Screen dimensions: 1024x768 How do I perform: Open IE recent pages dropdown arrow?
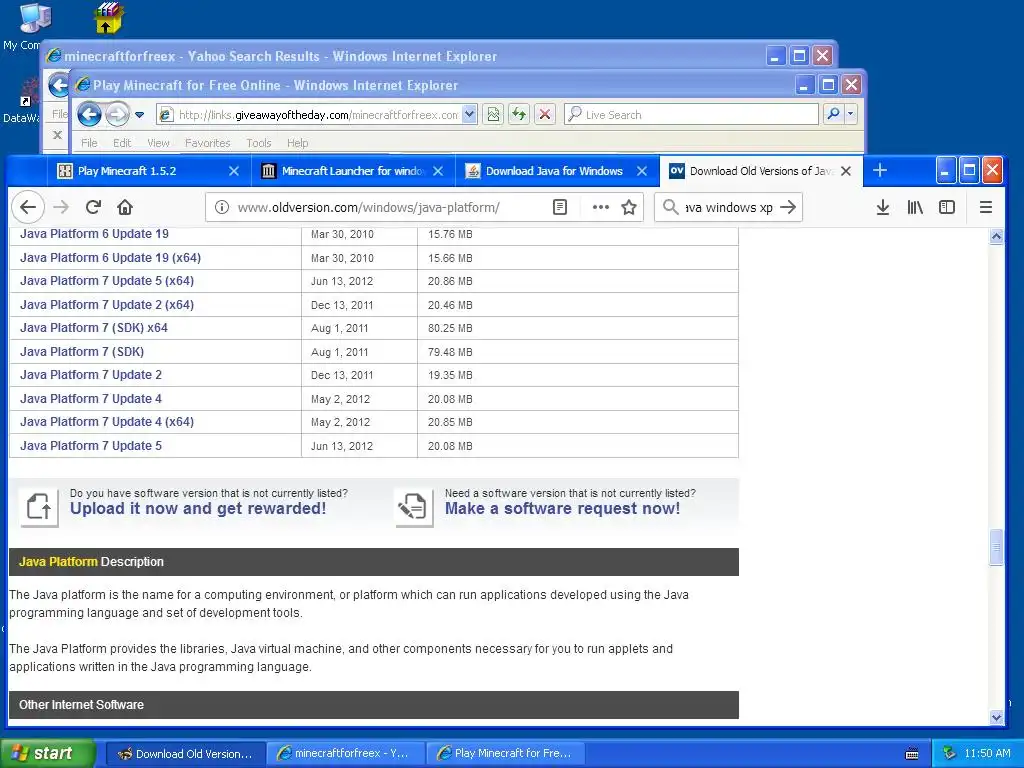point(139,115)
